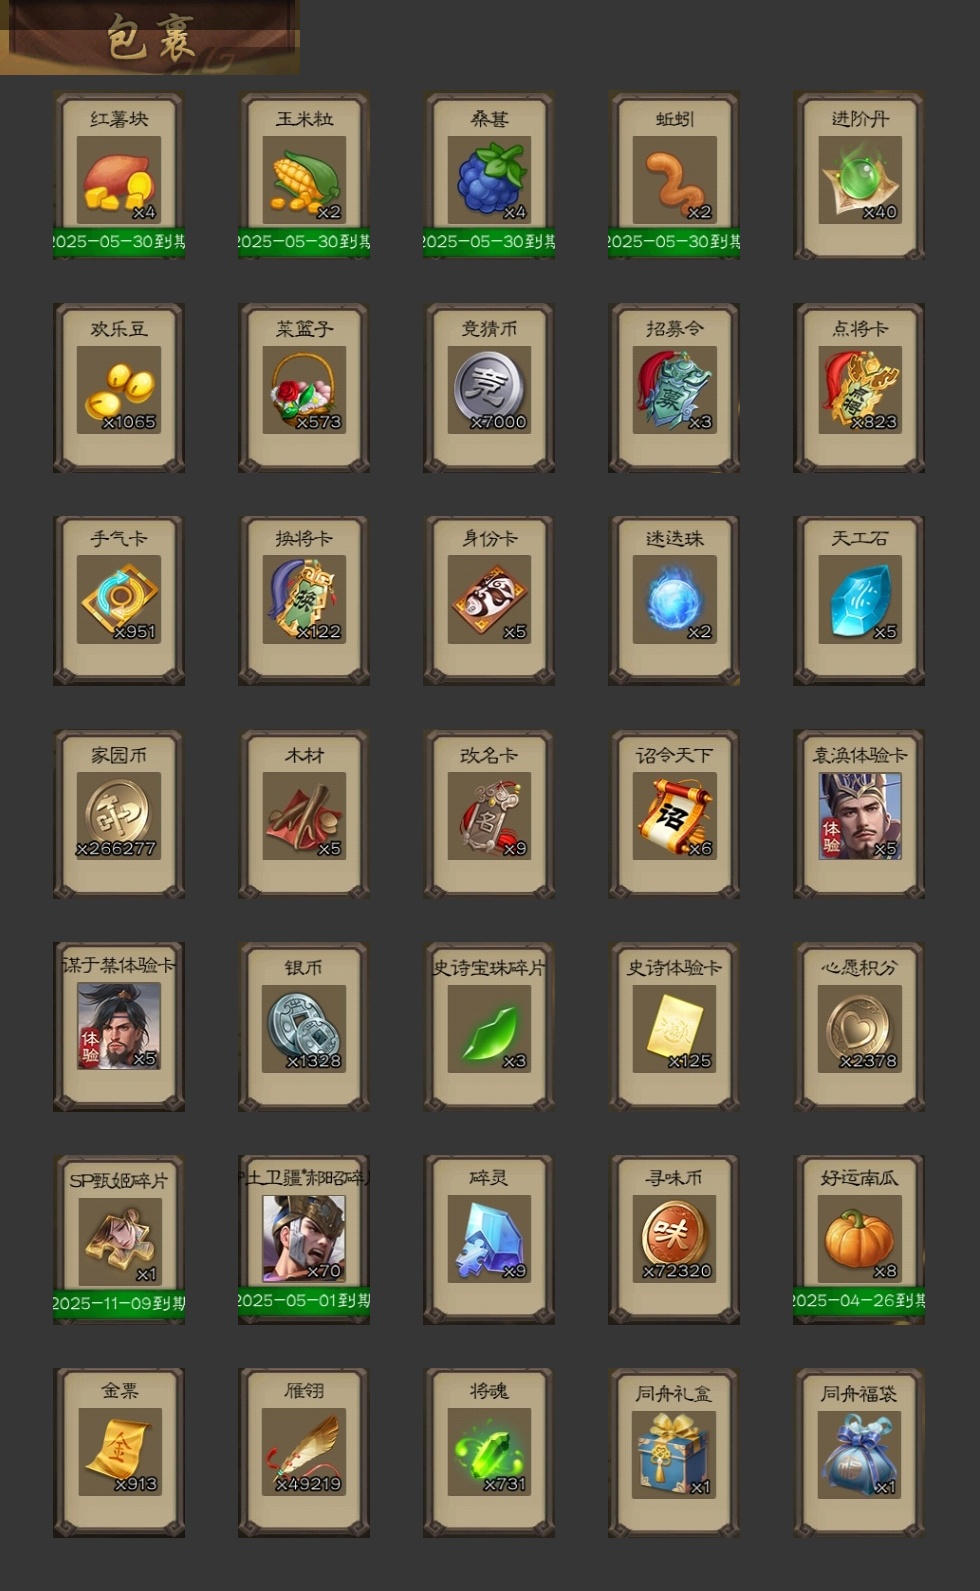The image size is (980, 1591).
Task: Select the 进阶丹 green orb item
Action: click(x=859, y=176)
